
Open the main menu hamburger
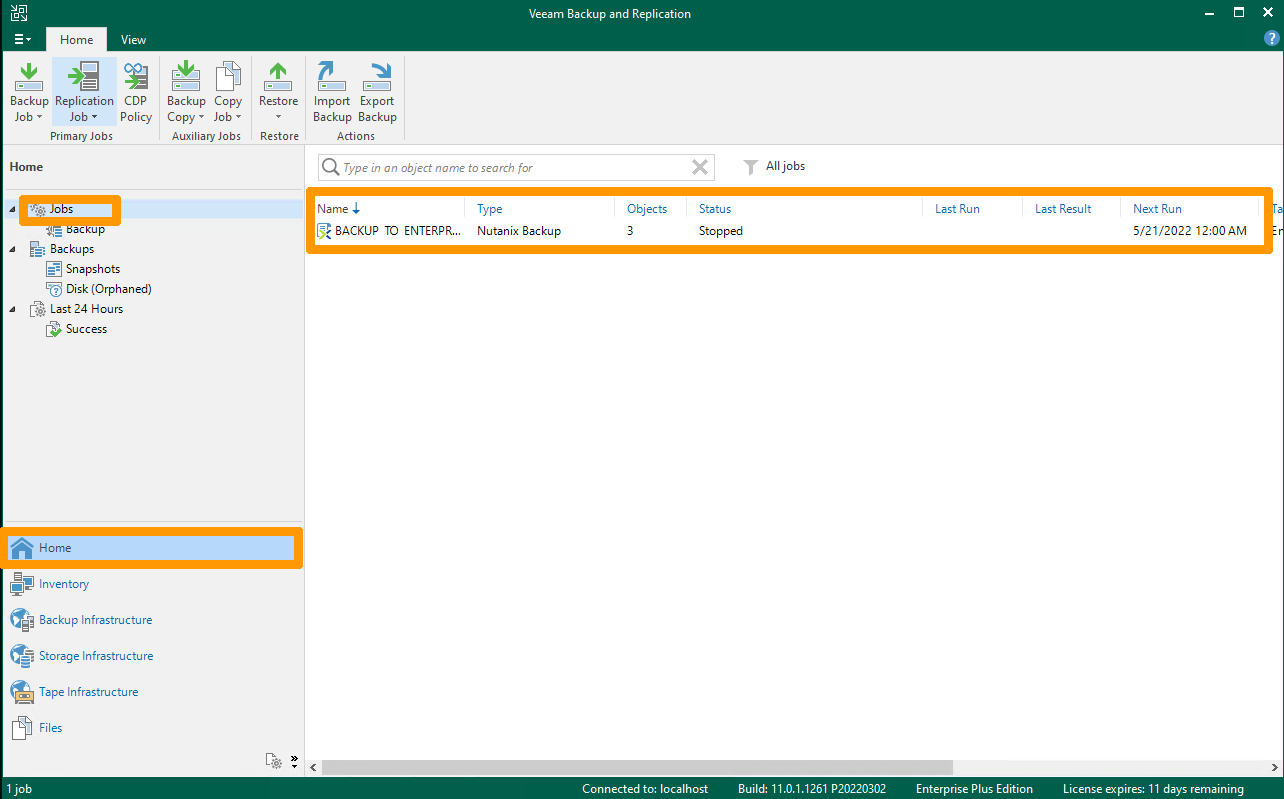[21, 39]
